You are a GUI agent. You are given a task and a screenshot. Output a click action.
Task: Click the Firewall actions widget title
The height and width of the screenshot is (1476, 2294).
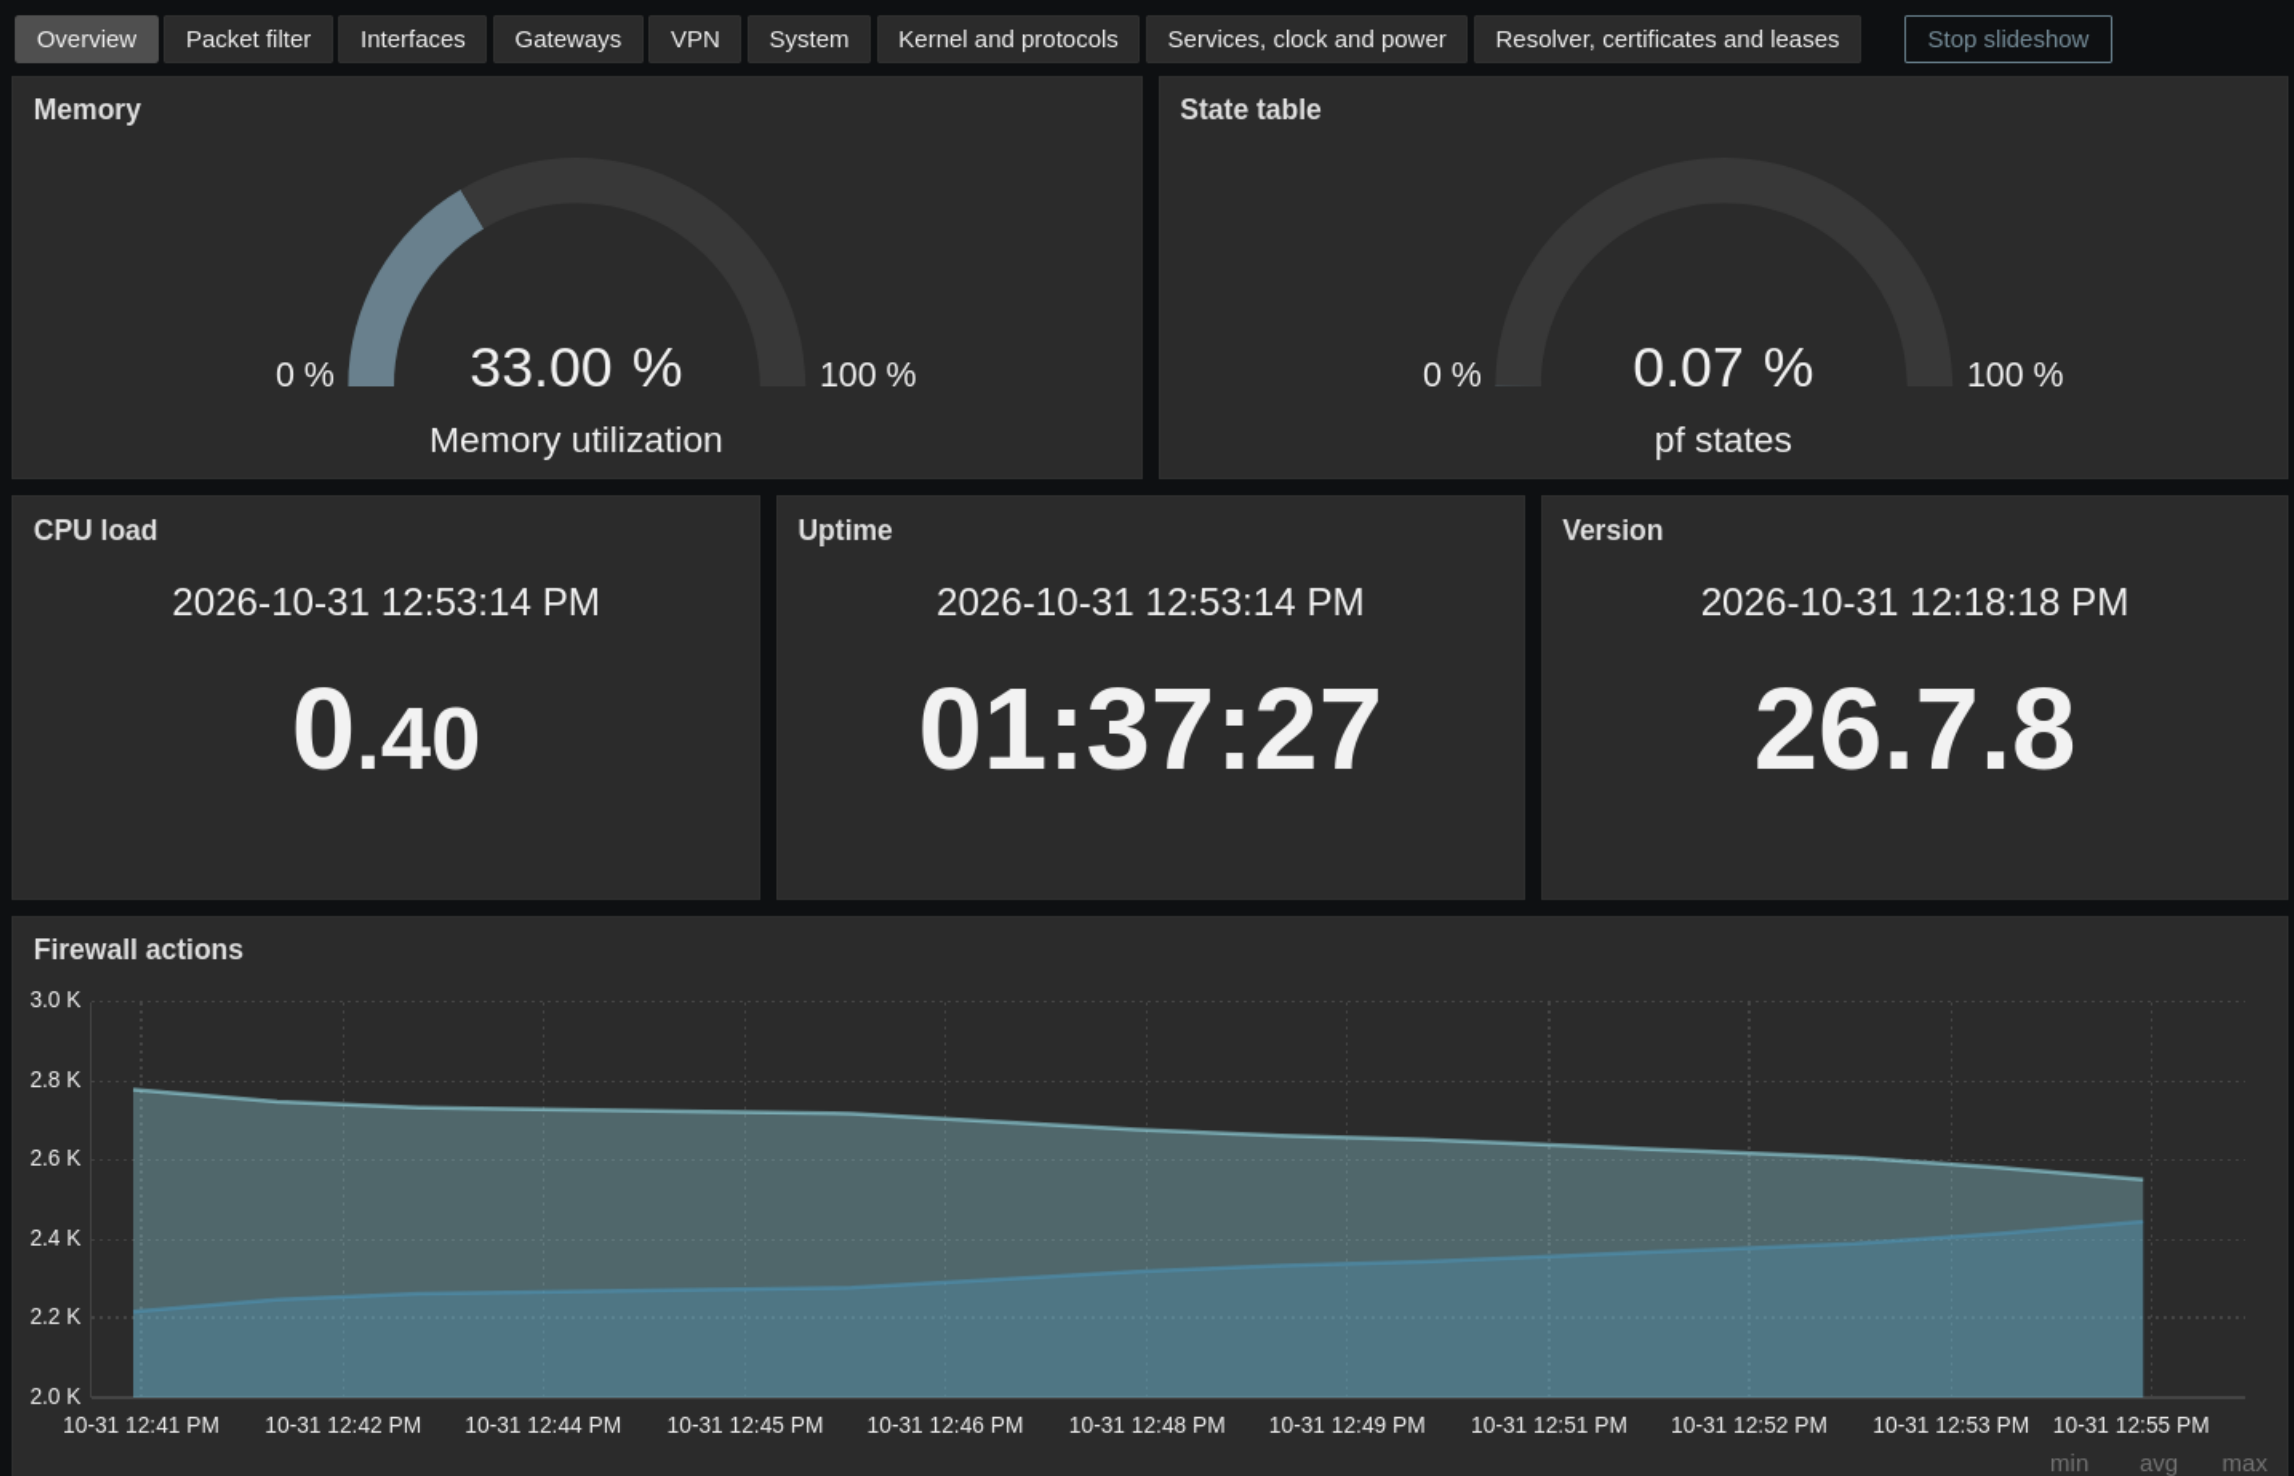pos(138,949)
